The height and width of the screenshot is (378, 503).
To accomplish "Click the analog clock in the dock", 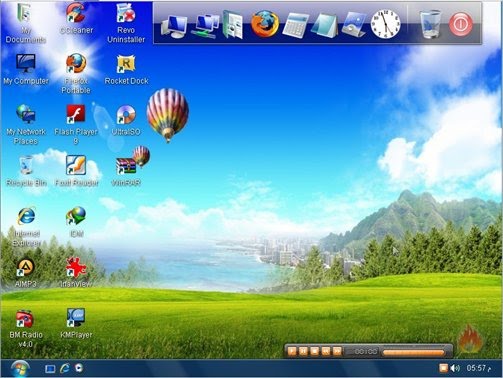I will (386, 24).
